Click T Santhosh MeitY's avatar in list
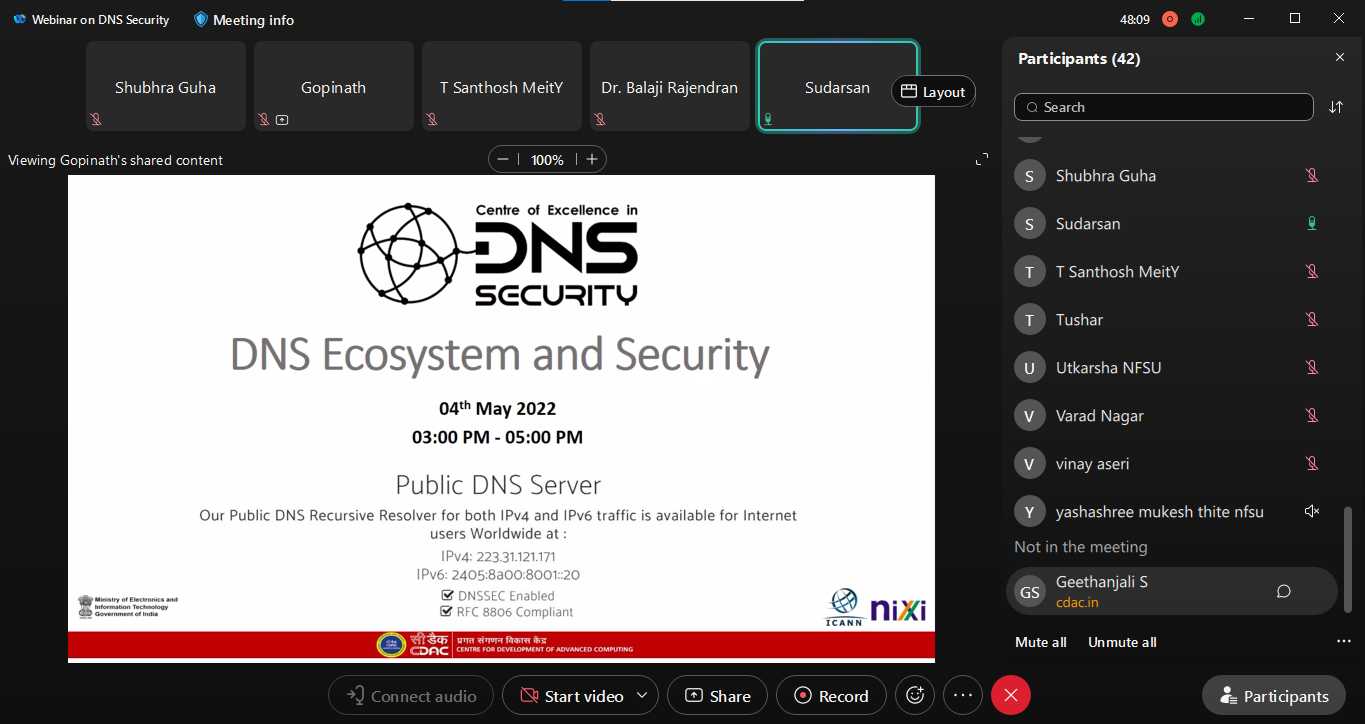The height and width of the screenshot is (724, 1365). (1030, 272)
